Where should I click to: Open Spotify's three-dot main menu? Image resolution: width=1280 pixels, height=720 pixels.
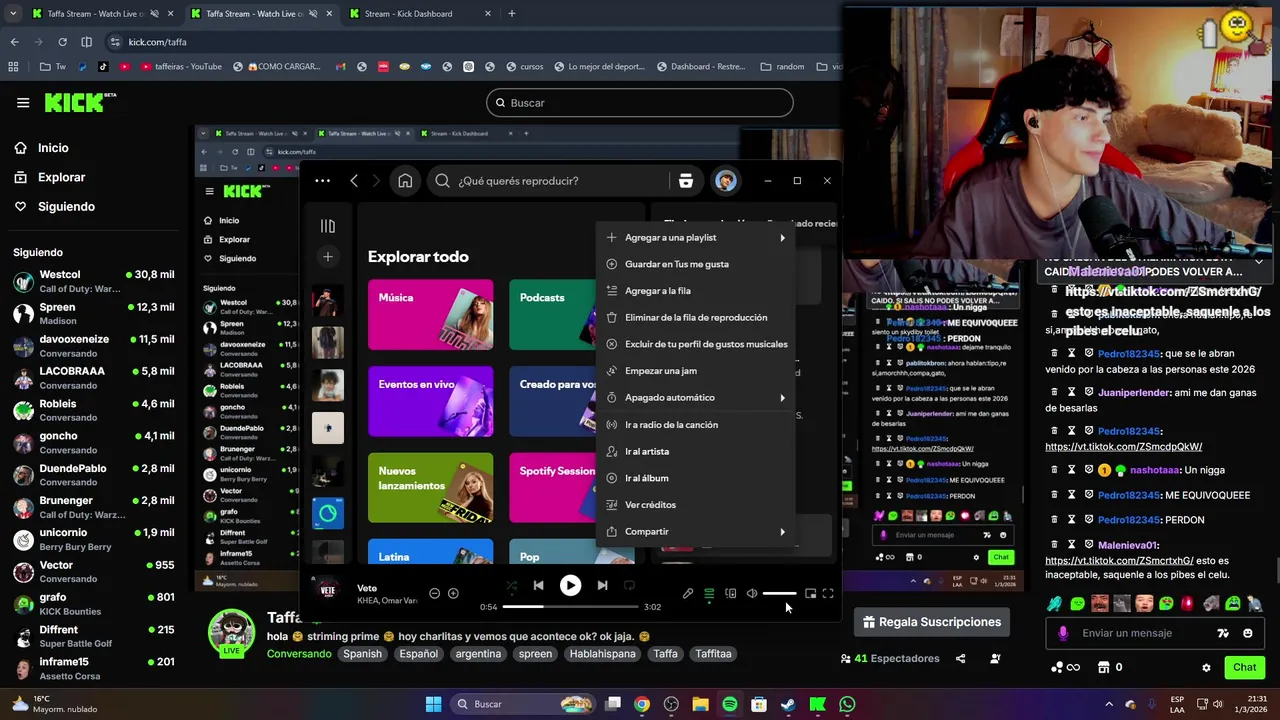click(x=322, y=181)
